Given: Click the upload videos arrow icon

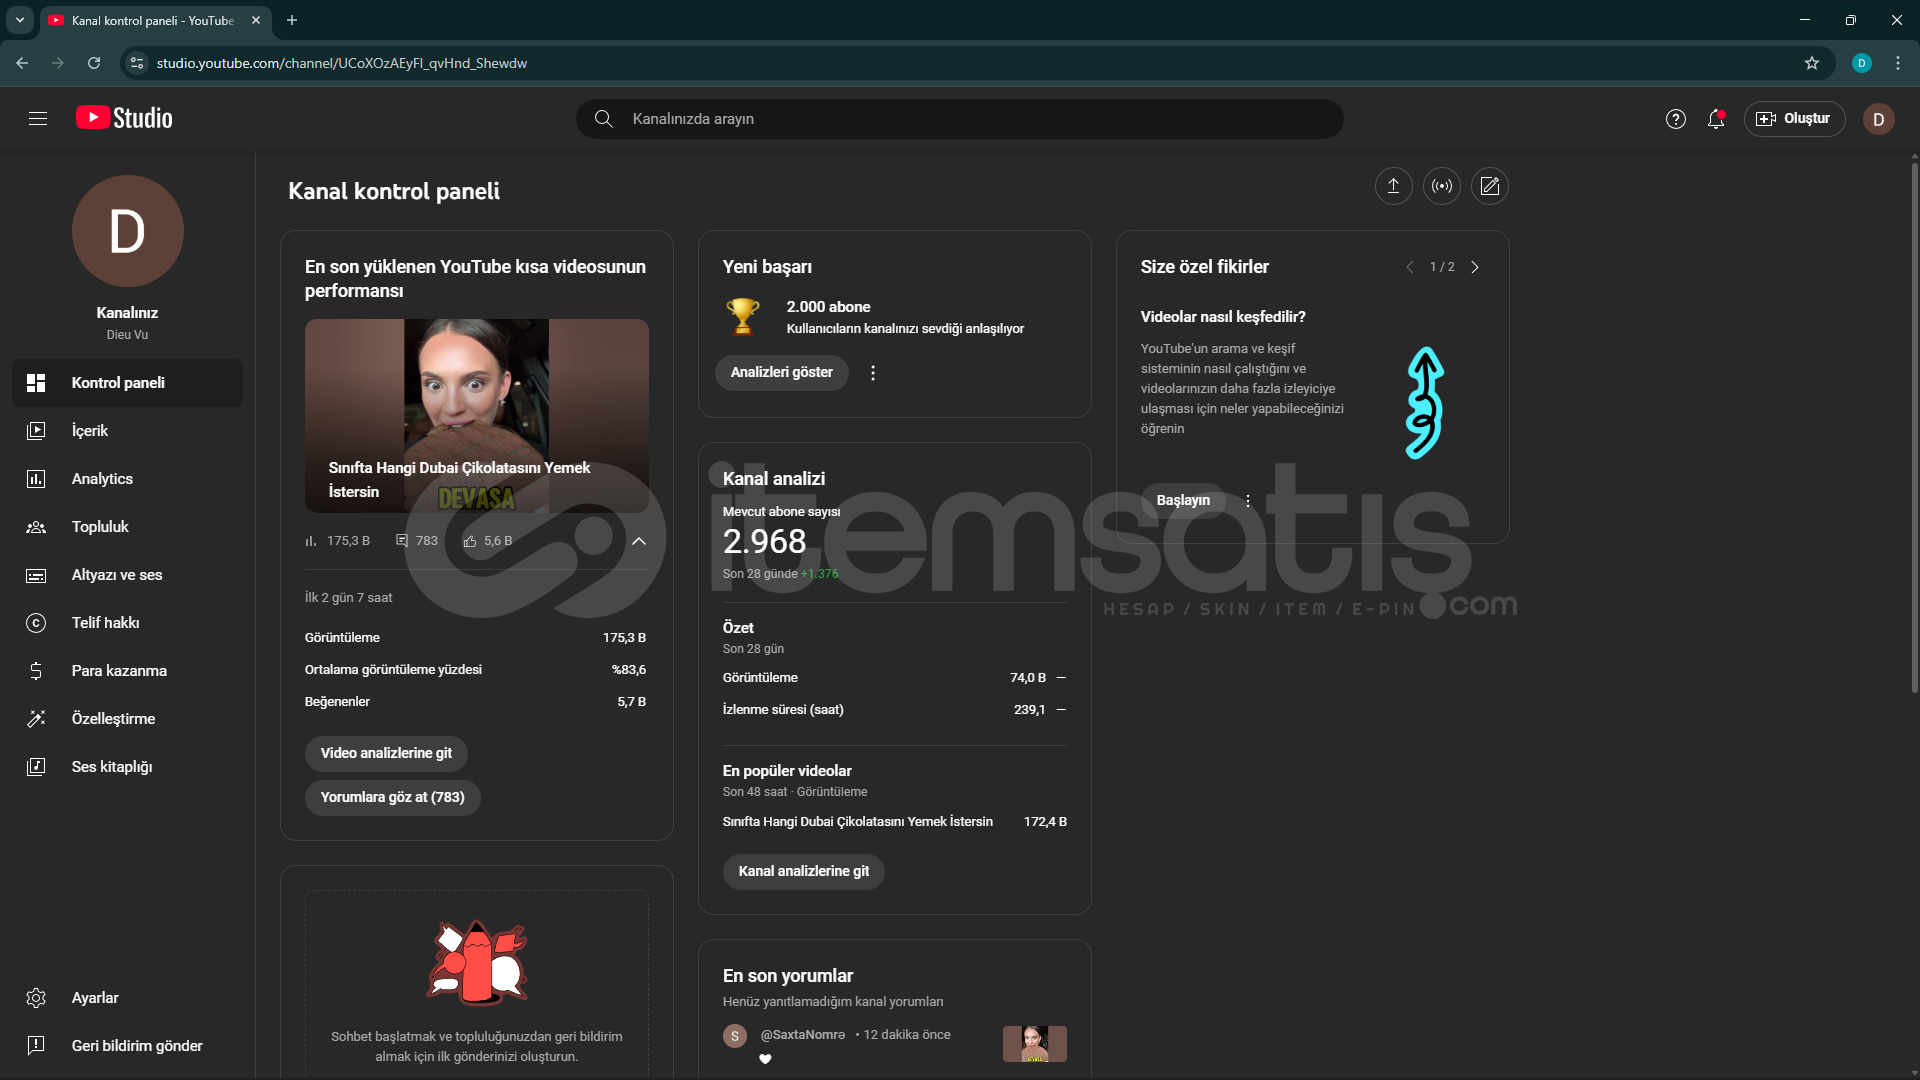Looking at the screenshot, I should (x=1393, y=186).
